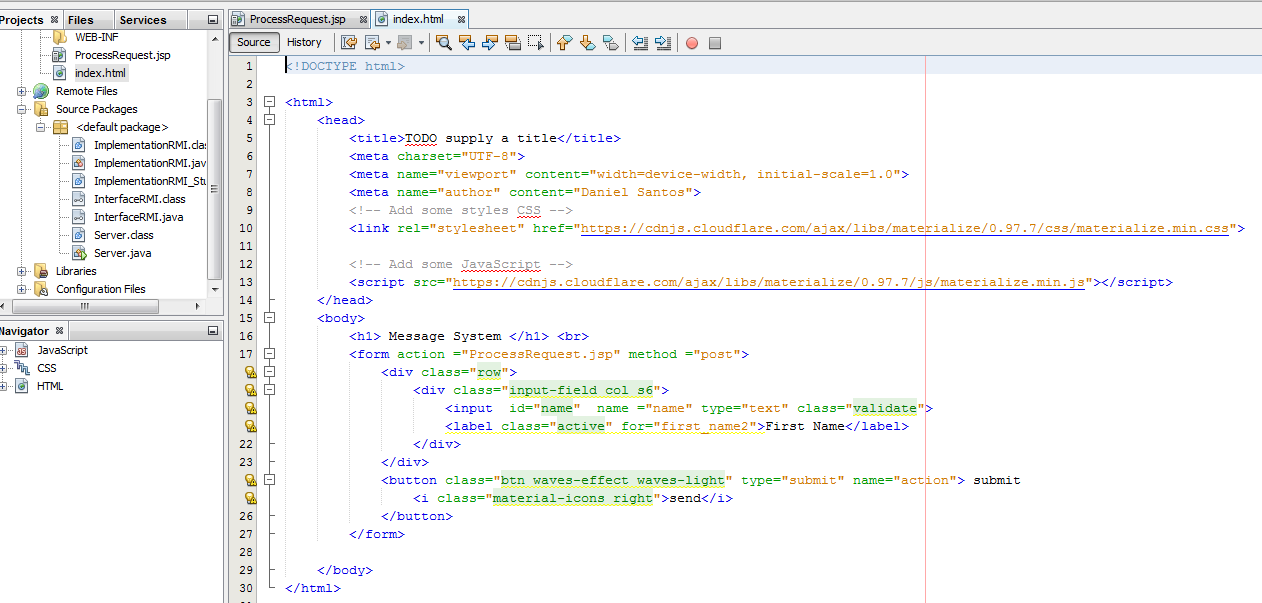This screenshot has height=603, width=1262.
Task: Minimize the Navigator panel
Action: pyautogui.click(x=213, y=330)
